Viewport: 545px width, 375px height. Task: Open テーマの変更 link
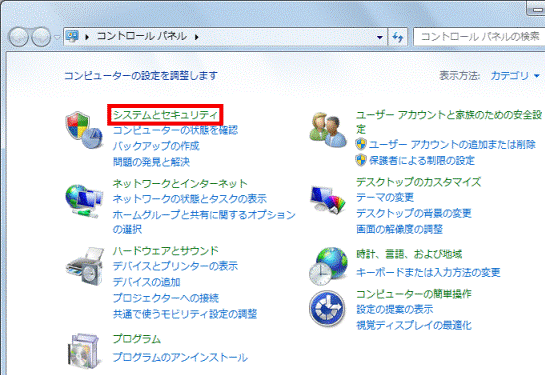385,197
